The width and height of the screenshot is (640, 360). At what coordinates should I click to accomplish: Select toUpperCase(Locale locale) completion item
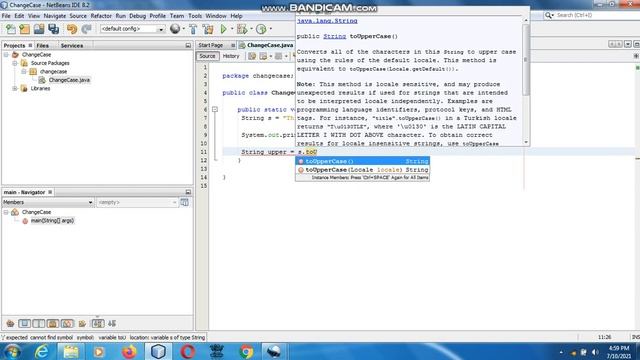point(362,170)
